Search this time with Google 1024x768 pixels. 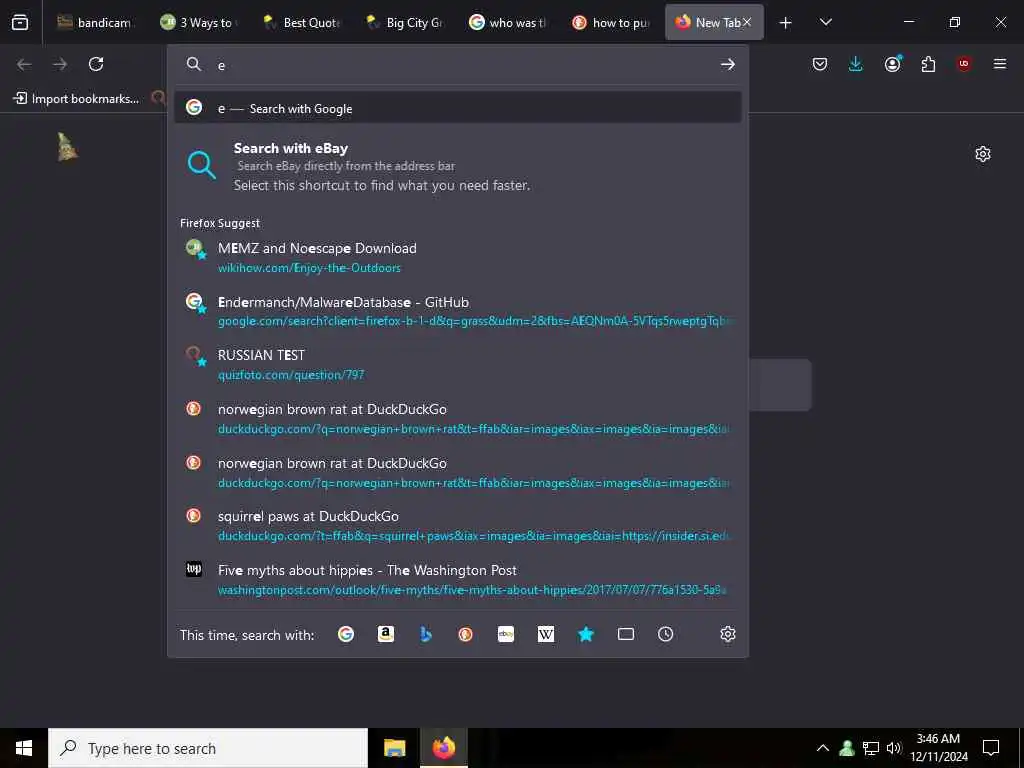[346, 634]
